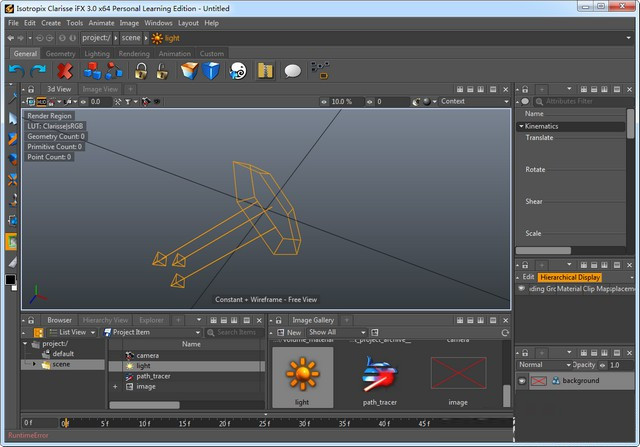Switch to the Hierarchy View tab

[x=105, y=320]
